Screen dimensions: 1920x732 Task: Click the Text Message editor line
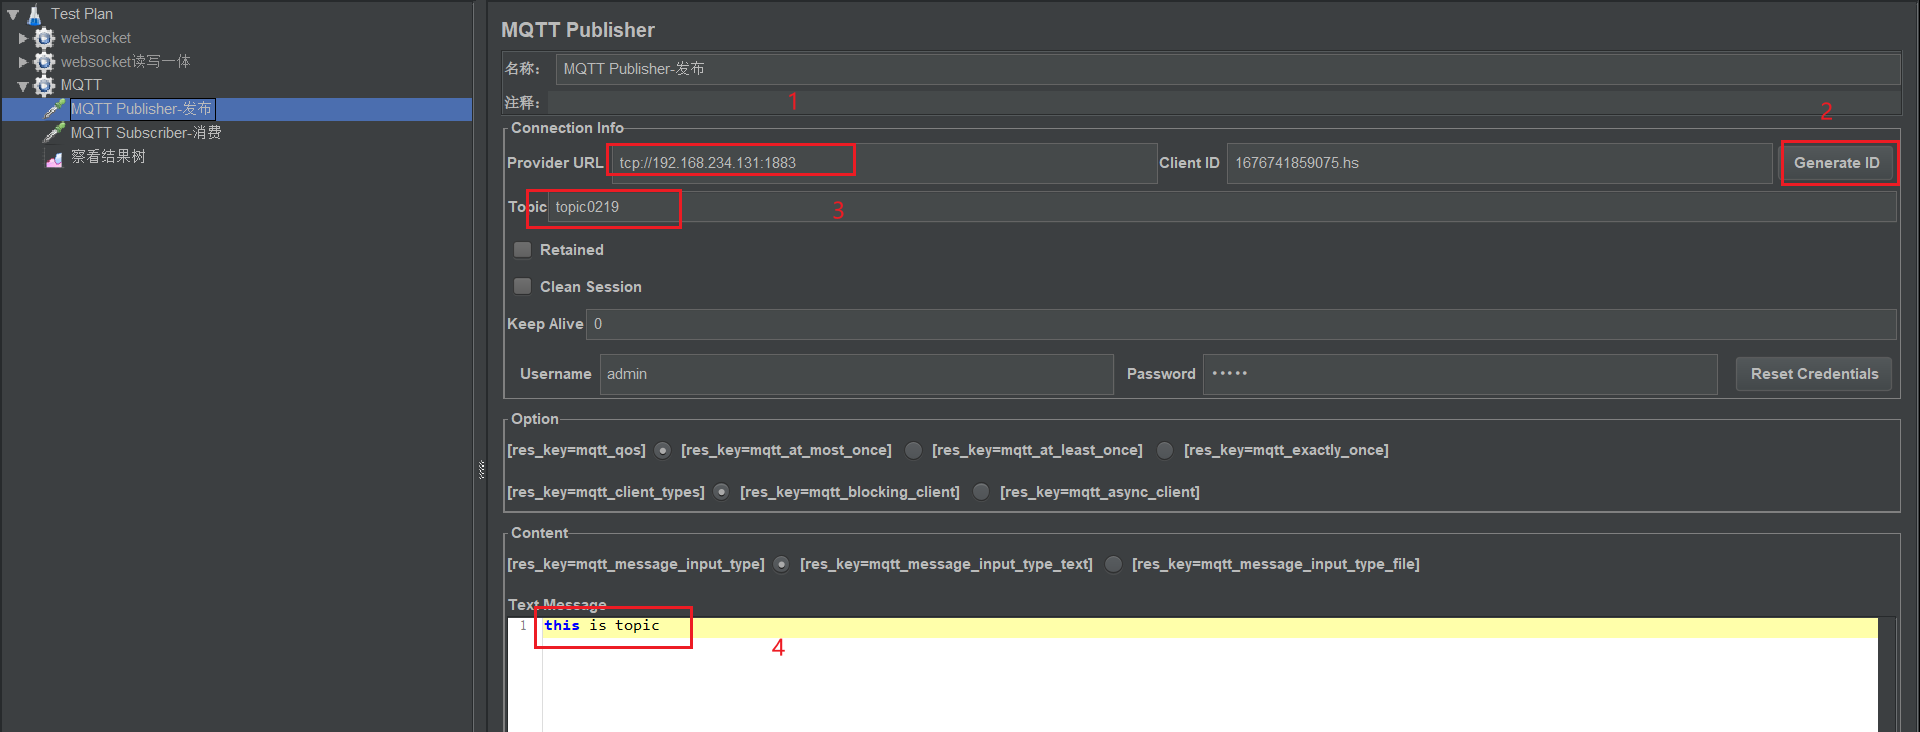1210,626
